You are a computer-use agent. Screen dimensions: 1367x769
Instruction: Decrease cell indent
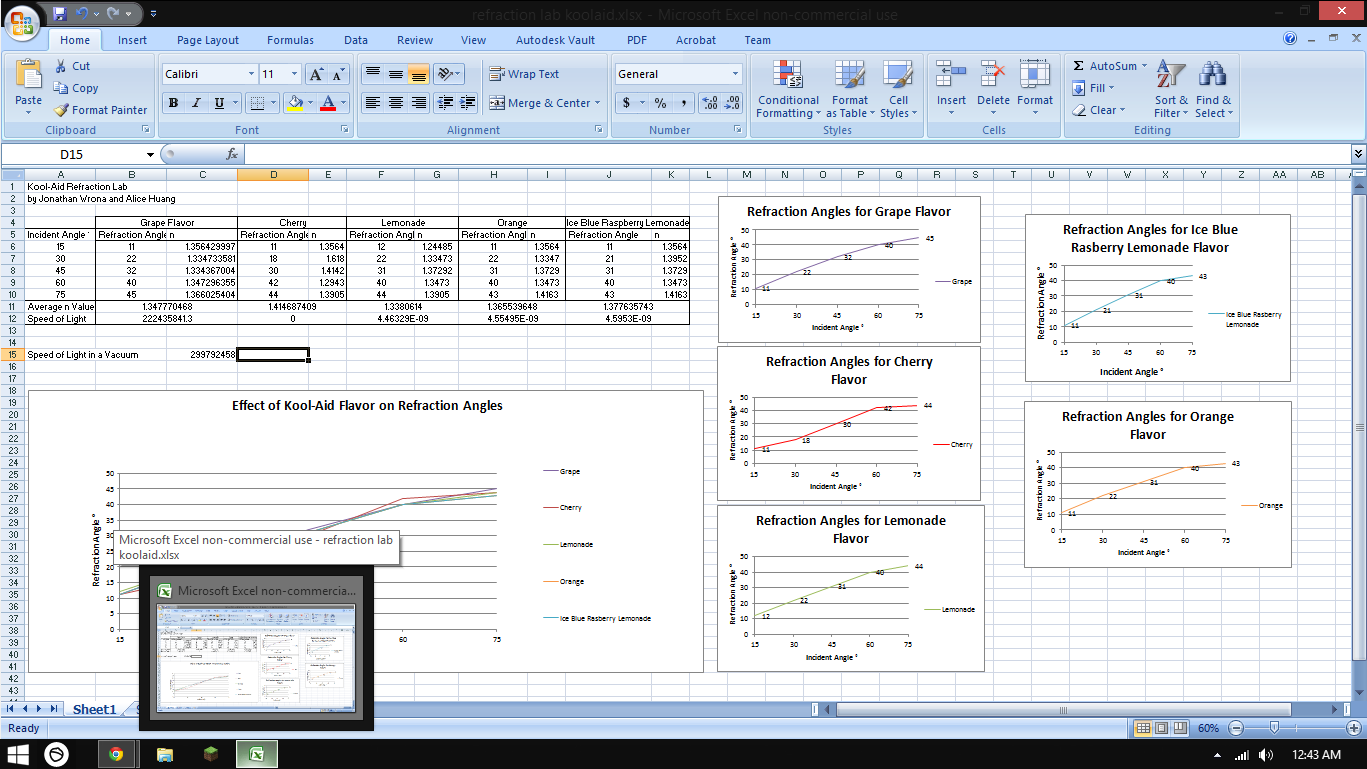pyautogui.click(x=445, y=103)
